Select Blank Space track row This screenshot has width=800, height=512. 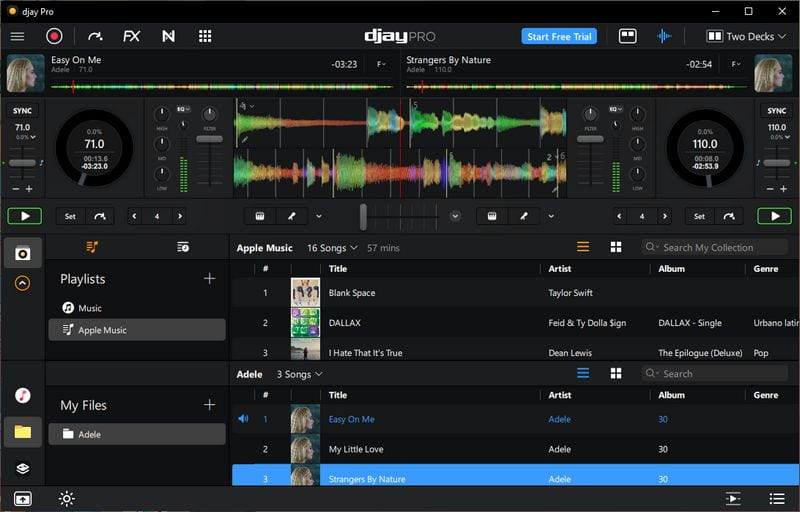coord(515,293)
